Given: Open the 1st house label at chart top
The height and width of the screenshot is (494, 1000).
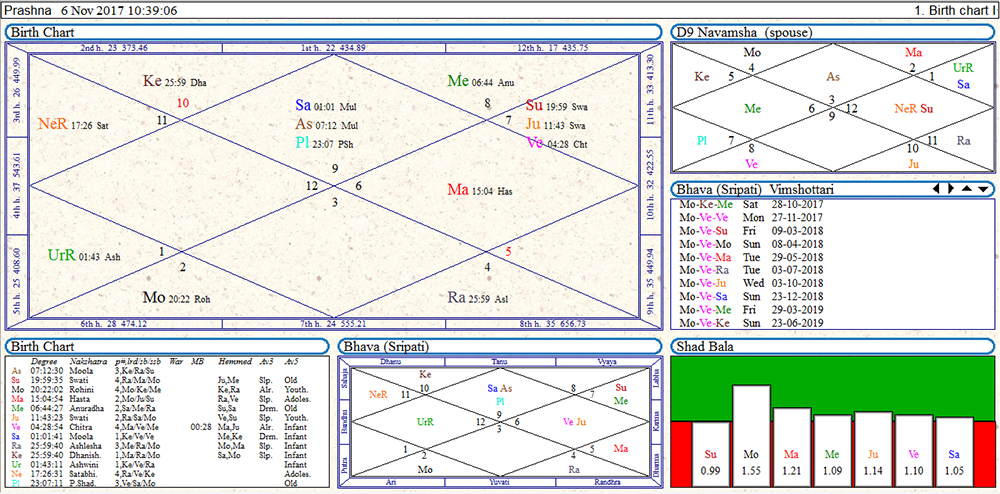Looking at the screenshot, I should [x=333, y=47].
